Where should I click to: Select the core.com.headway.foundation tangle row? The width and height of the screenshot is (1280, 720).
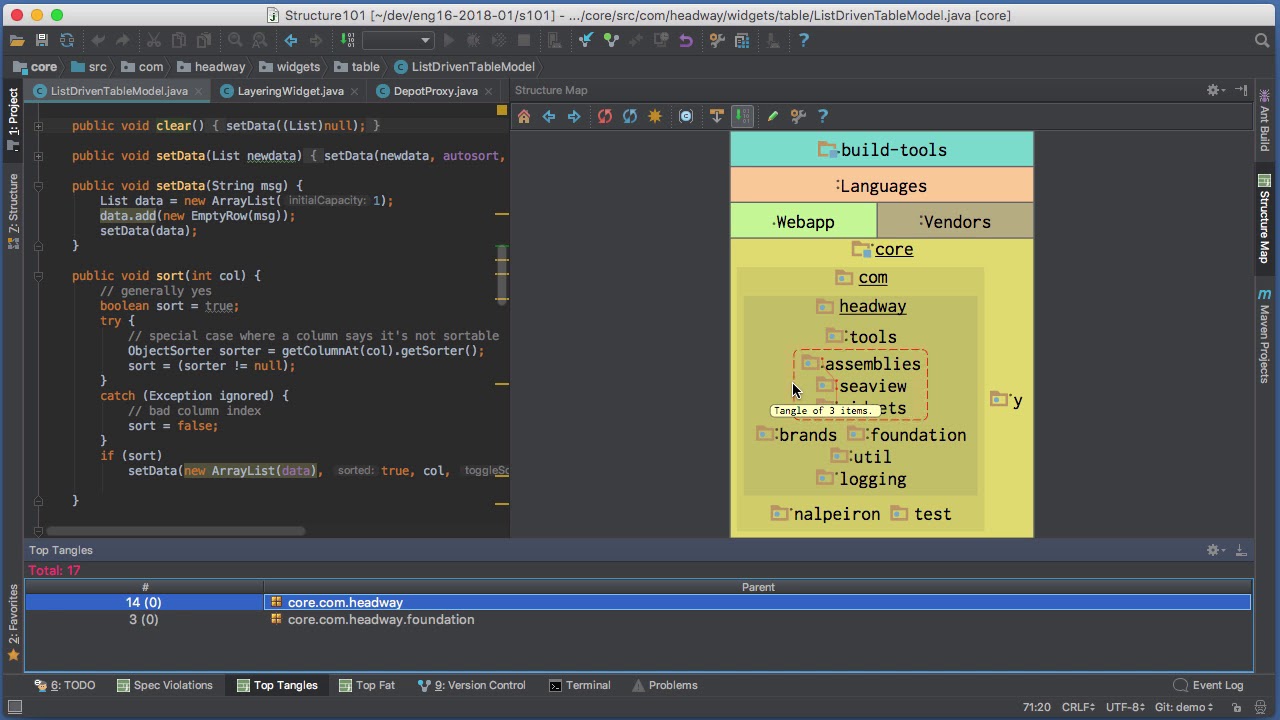point(380,619)
